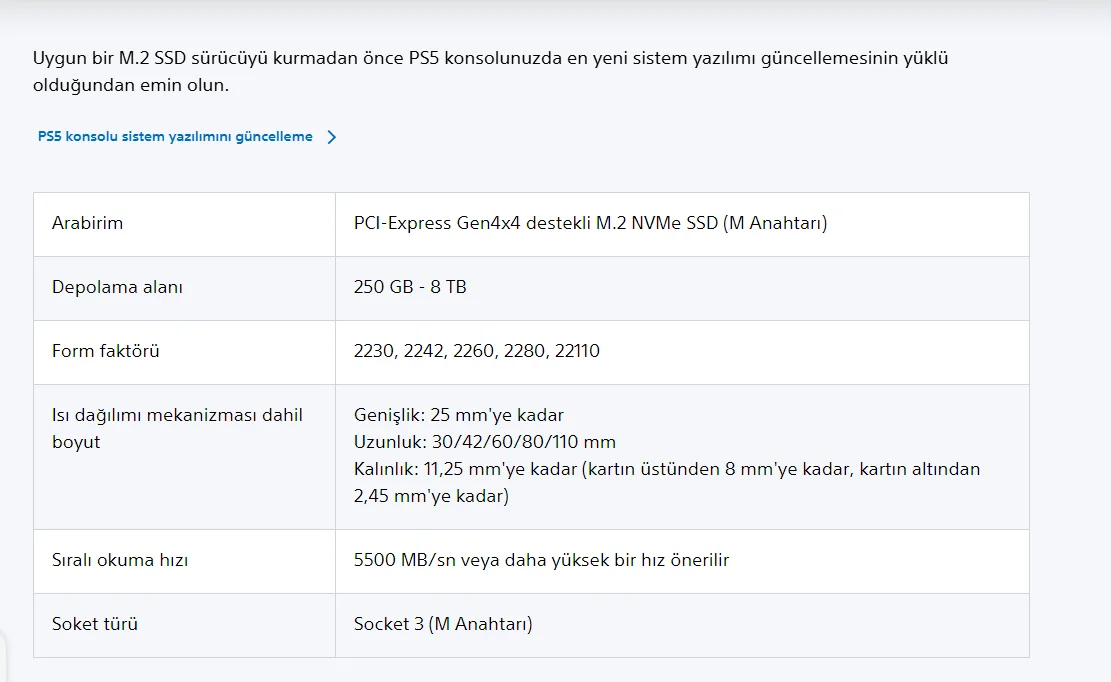Image resolution: width=1111 pixels, height=682 pixels.
Task: Click the Form faktörü row label
Action: [106, 351]
